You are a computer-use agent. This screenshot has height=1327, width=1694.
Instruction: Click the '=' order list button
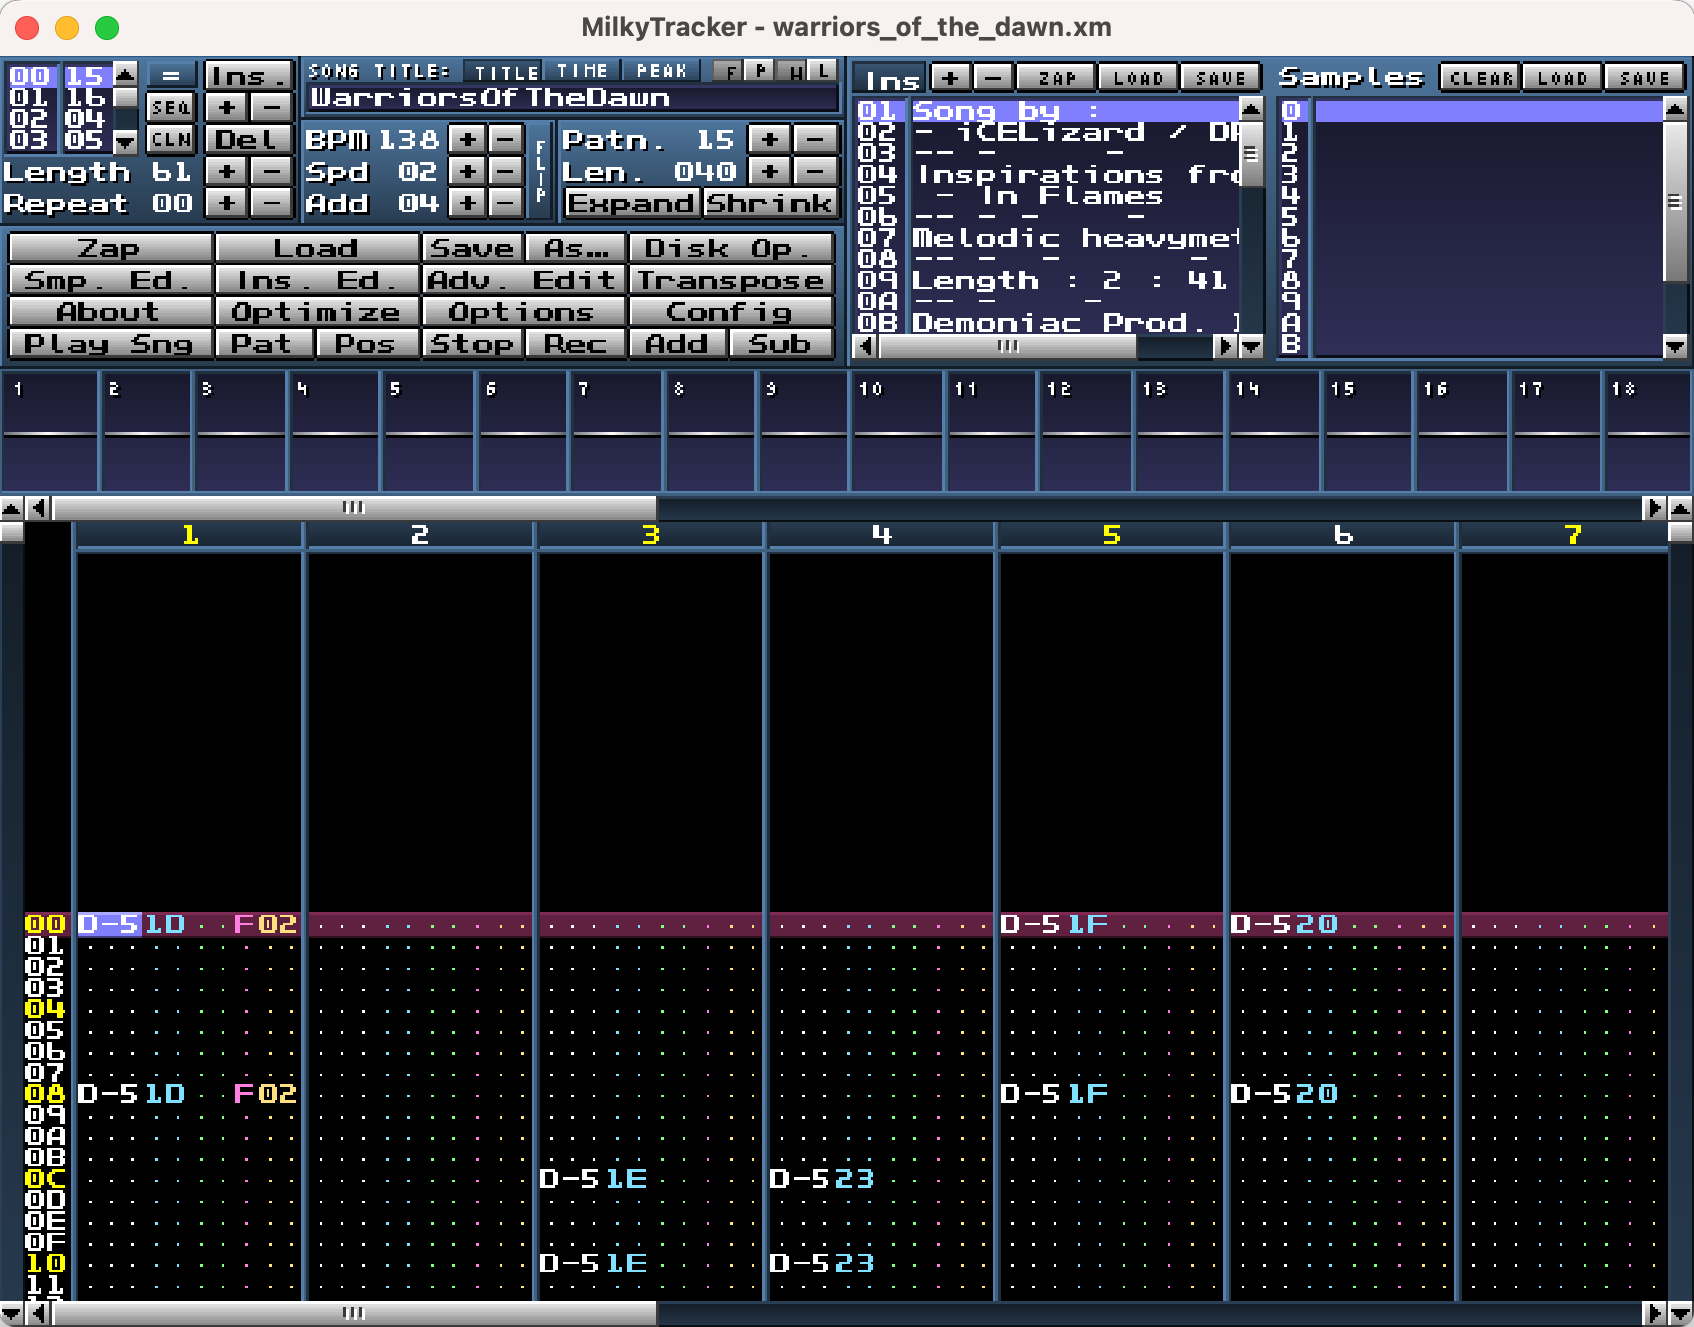tap(171, 76)
